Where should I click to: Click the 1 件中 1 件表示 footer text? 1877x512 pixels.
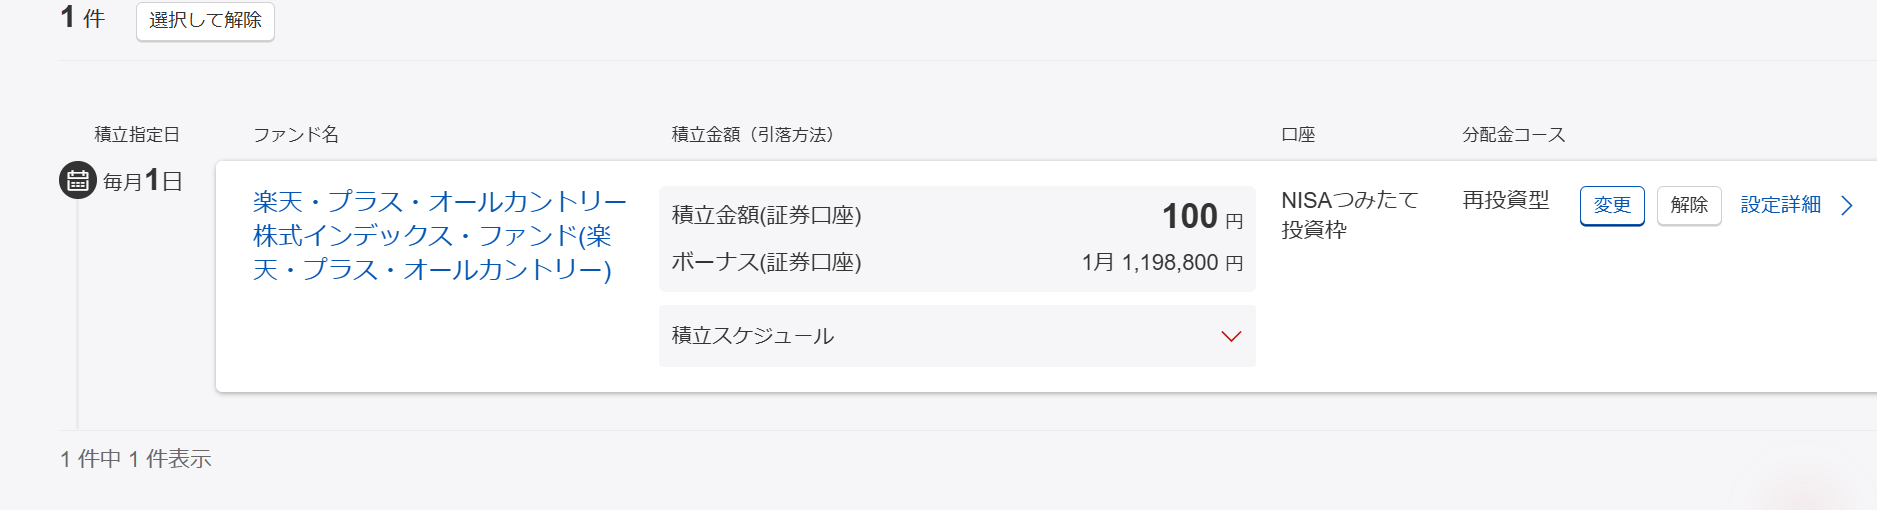point(136,459)
